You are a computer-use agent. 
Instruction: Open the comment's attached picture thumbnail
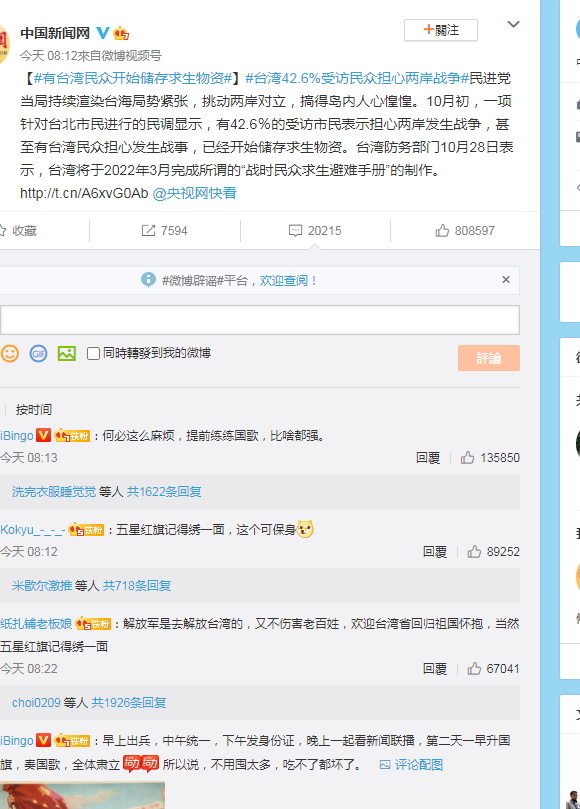pyautogui.click(x=83, y=796)
